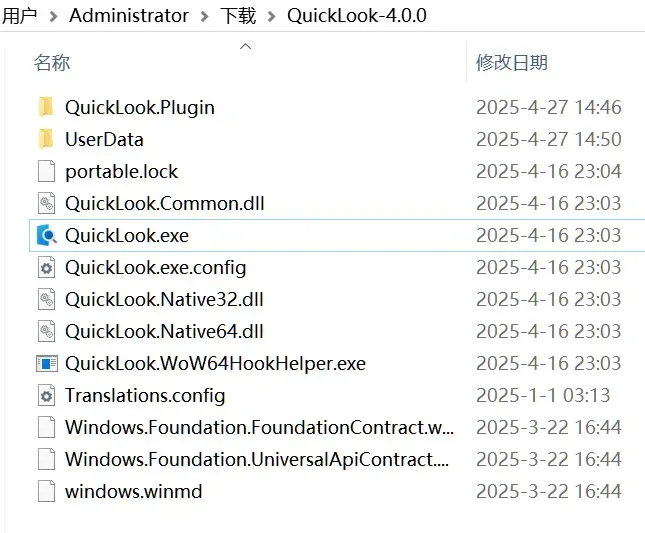
Task: Click the QuickLook.Plugin folder icon
Action: coord(46,107)
